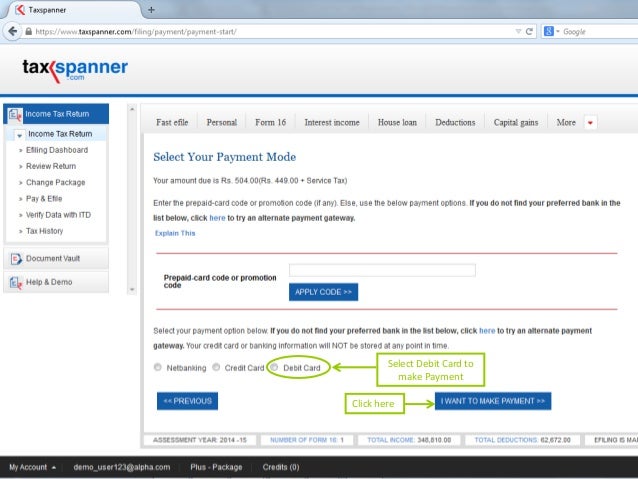Open the URL bar history dropdown

[x=518, y=31]
